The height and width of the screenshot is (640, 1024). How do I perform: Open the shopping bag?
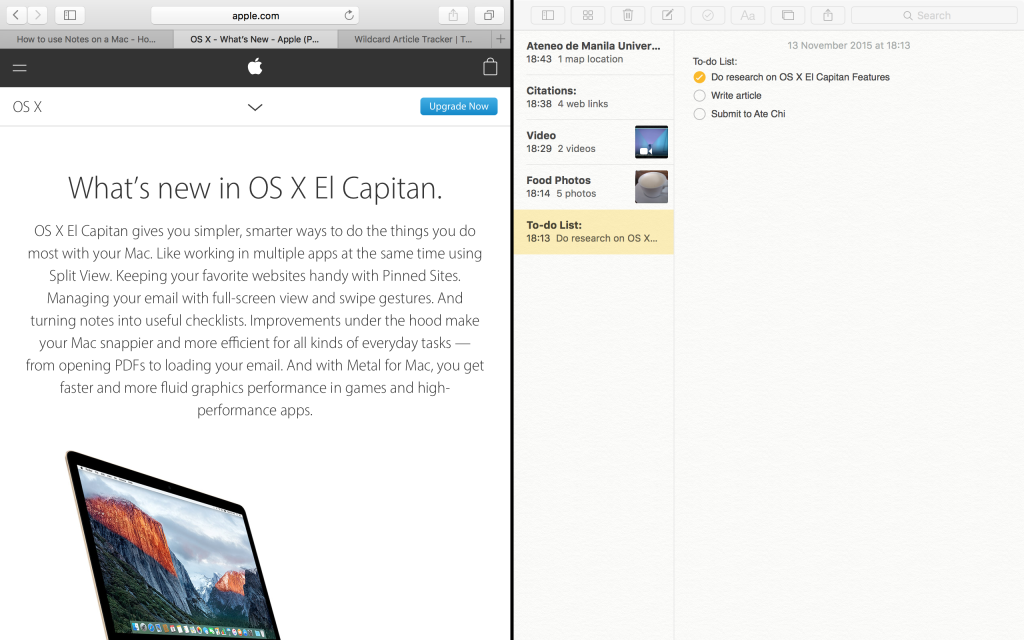[x=490, y=67]
